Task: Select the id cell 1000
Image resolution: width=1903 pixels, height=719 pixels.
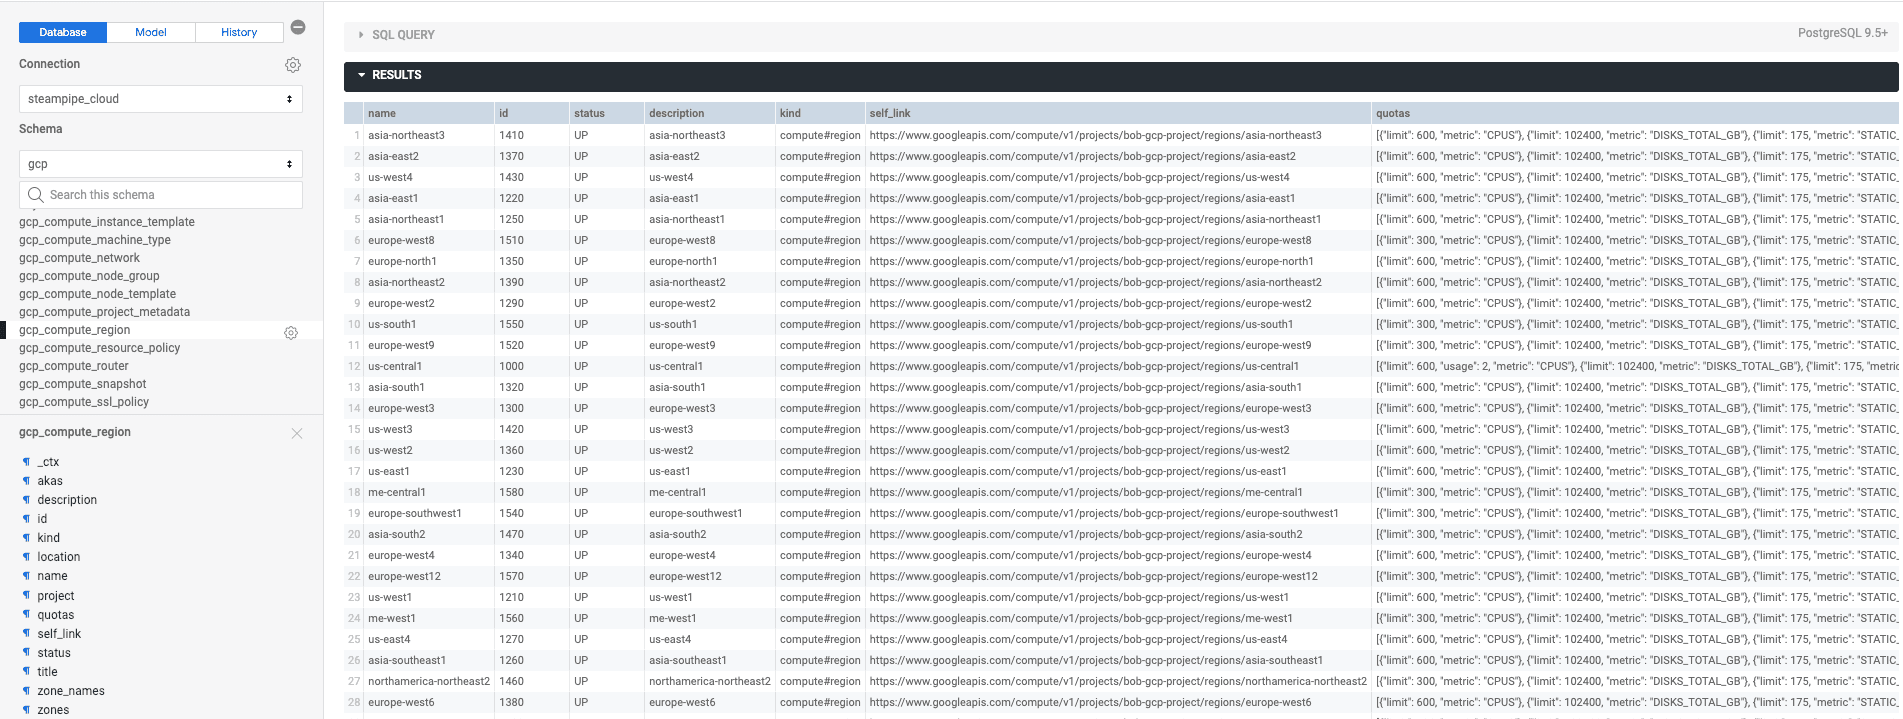Action: point(531,366)
